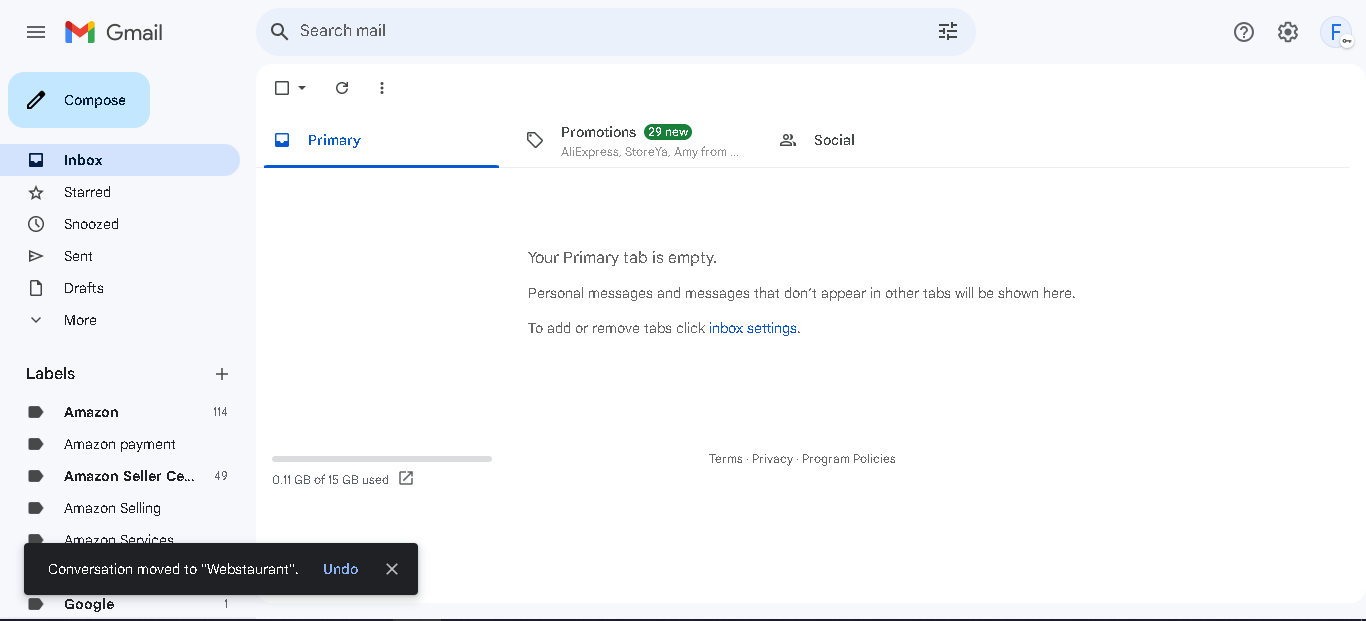Screen dimensions: 1366x621
Task: Click the 0.11 GB of 15 GB used text
Action: tap(330, 480)
